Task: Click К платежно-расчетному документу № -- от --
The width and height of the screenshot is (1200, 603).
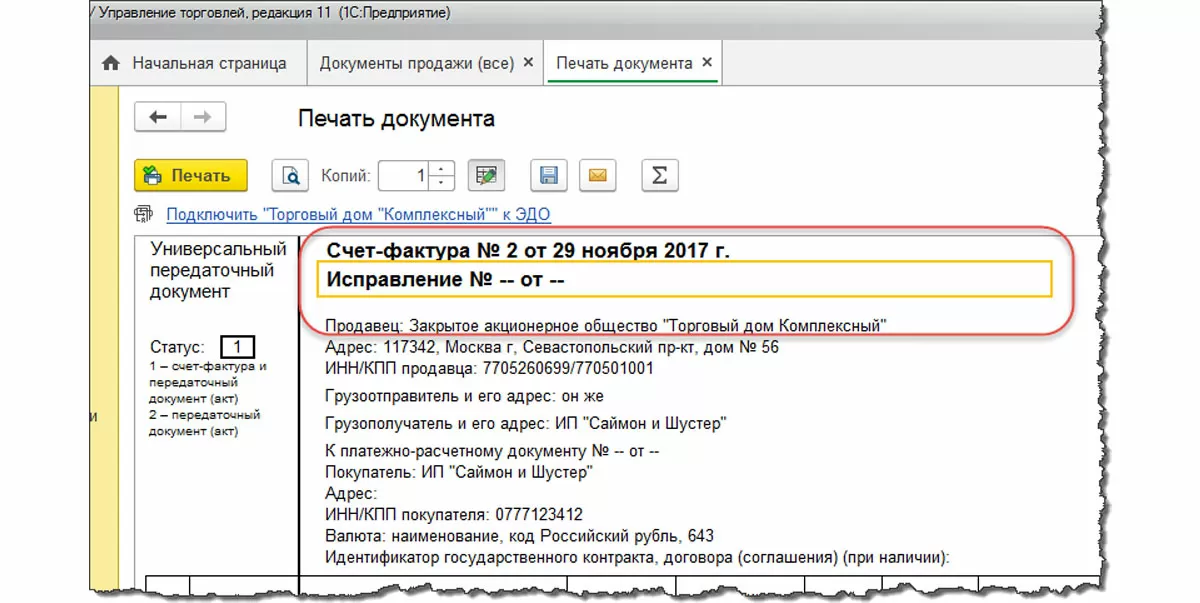Action: coord(492,452)
